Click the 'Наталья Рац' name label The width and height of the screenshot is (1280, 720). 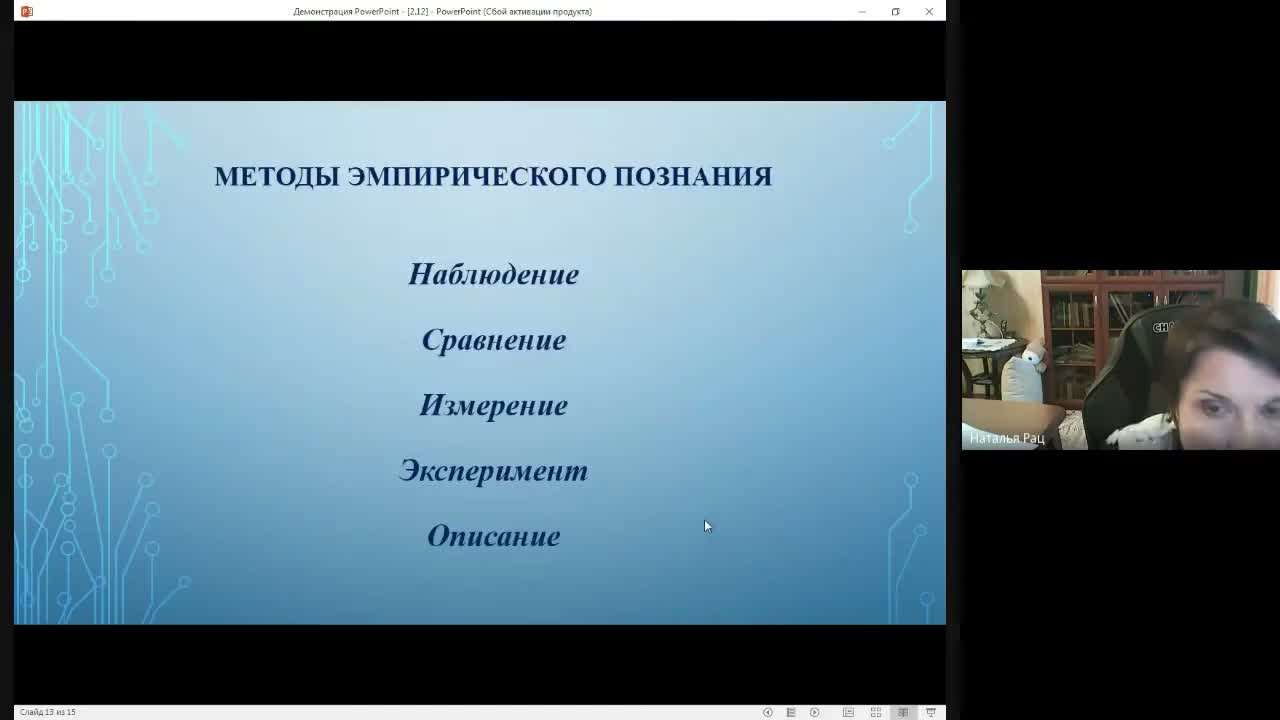click(1007, 438)
